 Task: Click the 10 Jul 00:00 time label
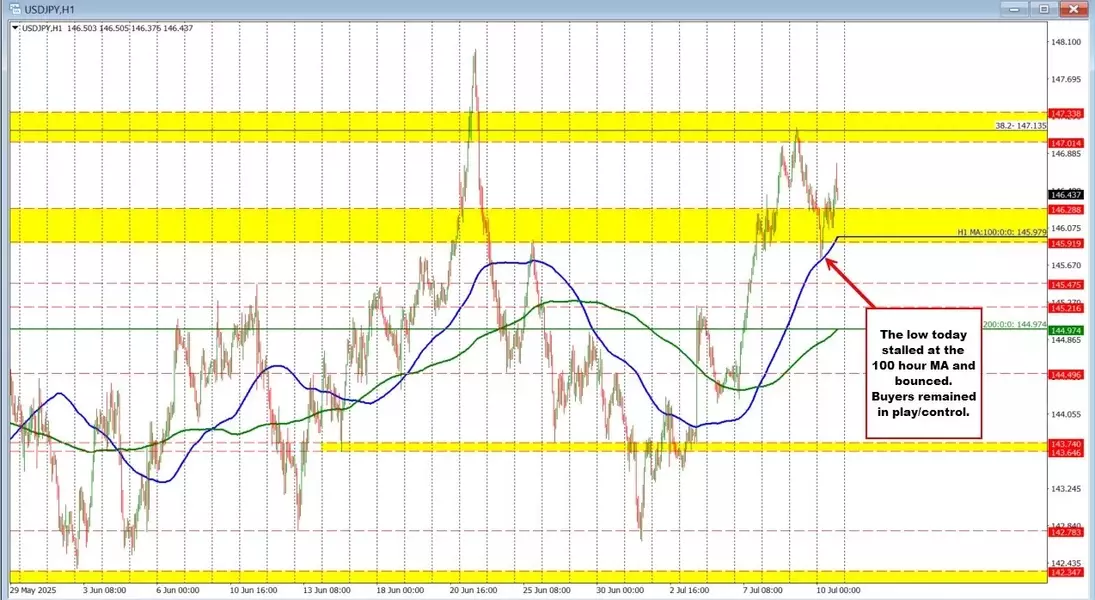tap(838, 590)
